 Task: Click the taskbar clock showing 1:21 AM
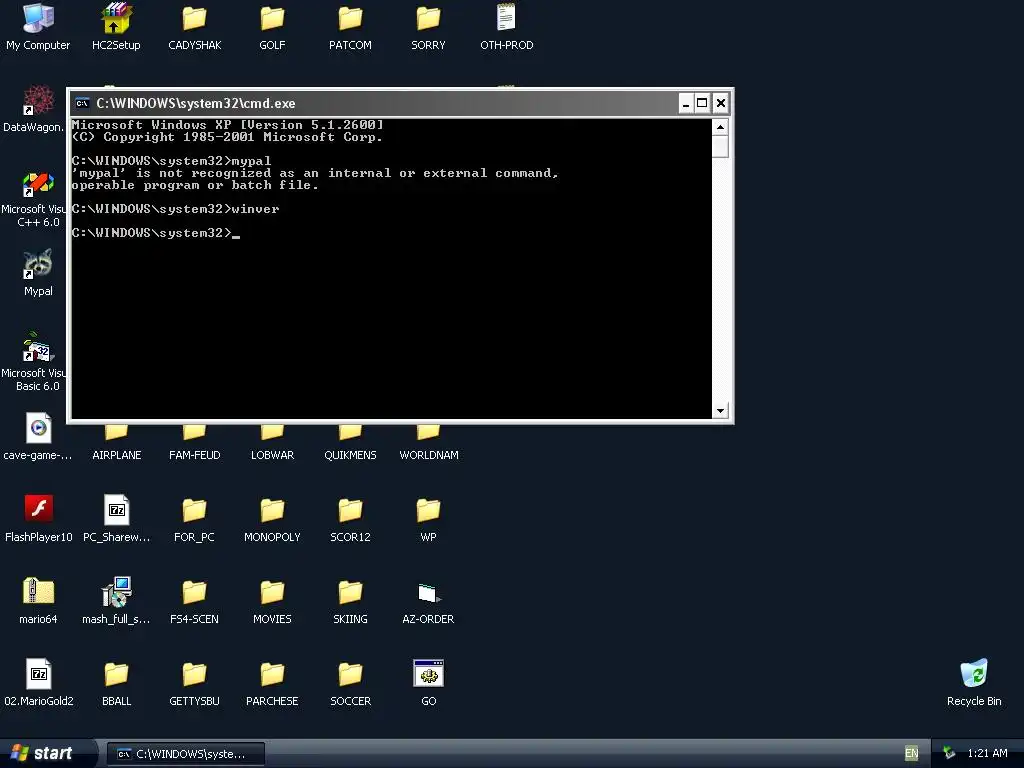coord(987,754)
